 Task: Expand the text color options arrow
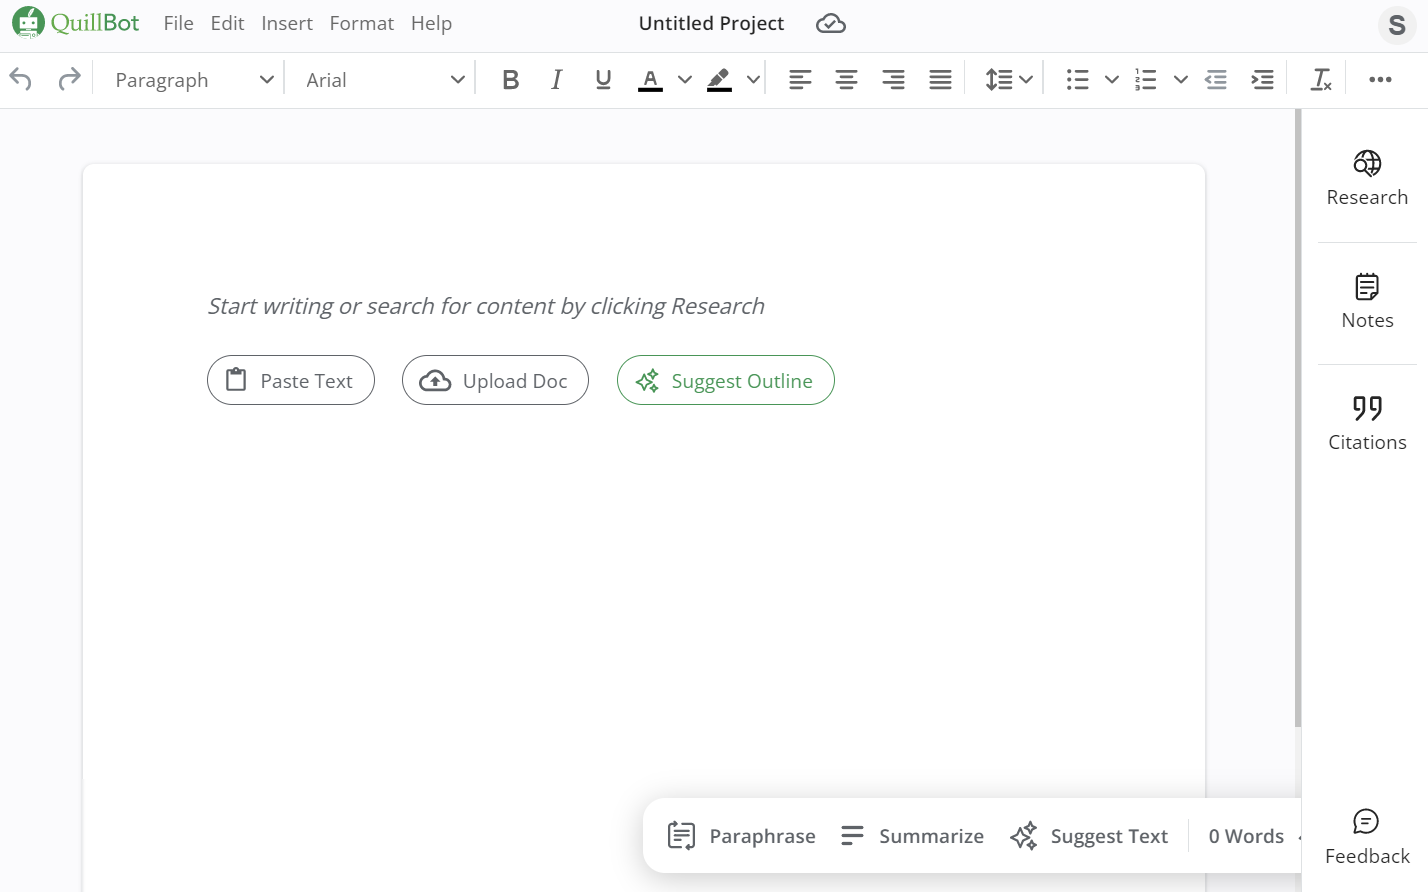coord(685,80)
